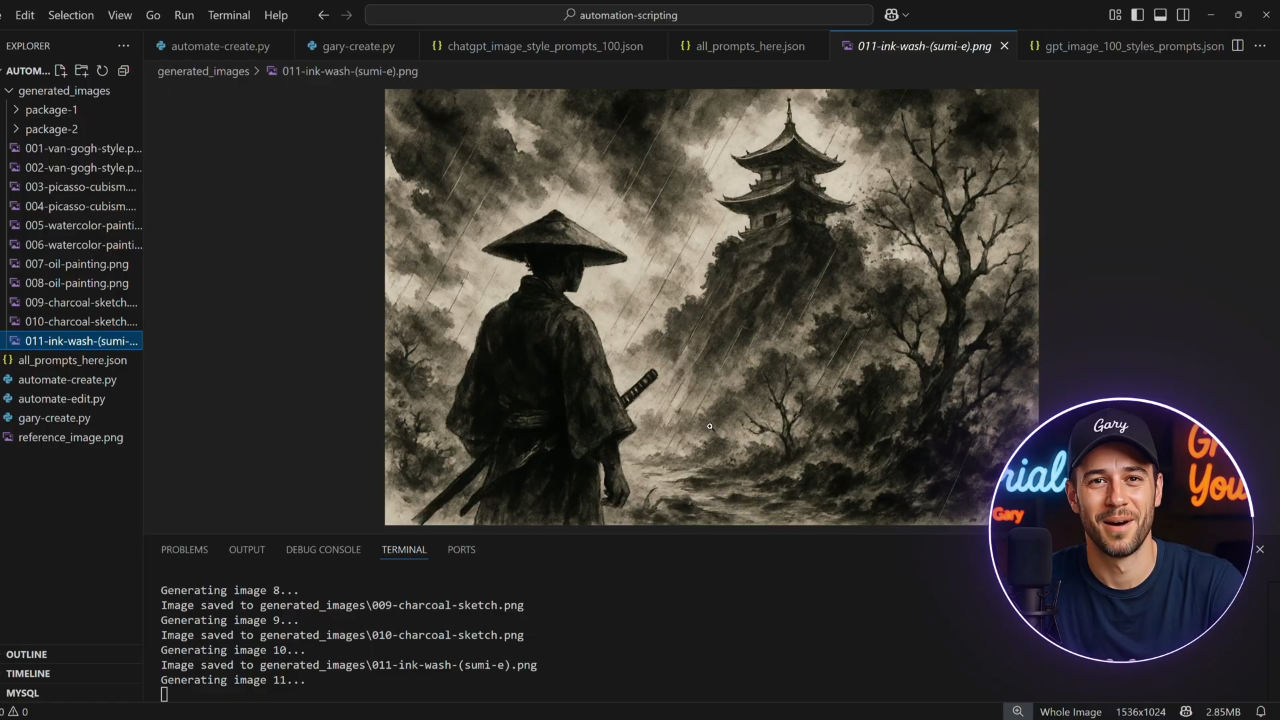The image size is (1280, 720).
Task: Toggle the primary side bar
Action: 1138,15
